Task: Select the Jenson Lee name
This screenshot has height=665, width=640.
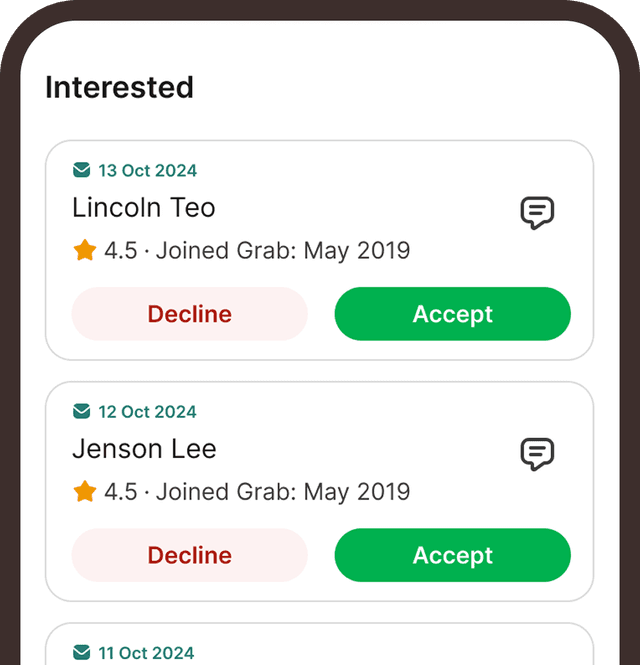Action: pos(144,449)
